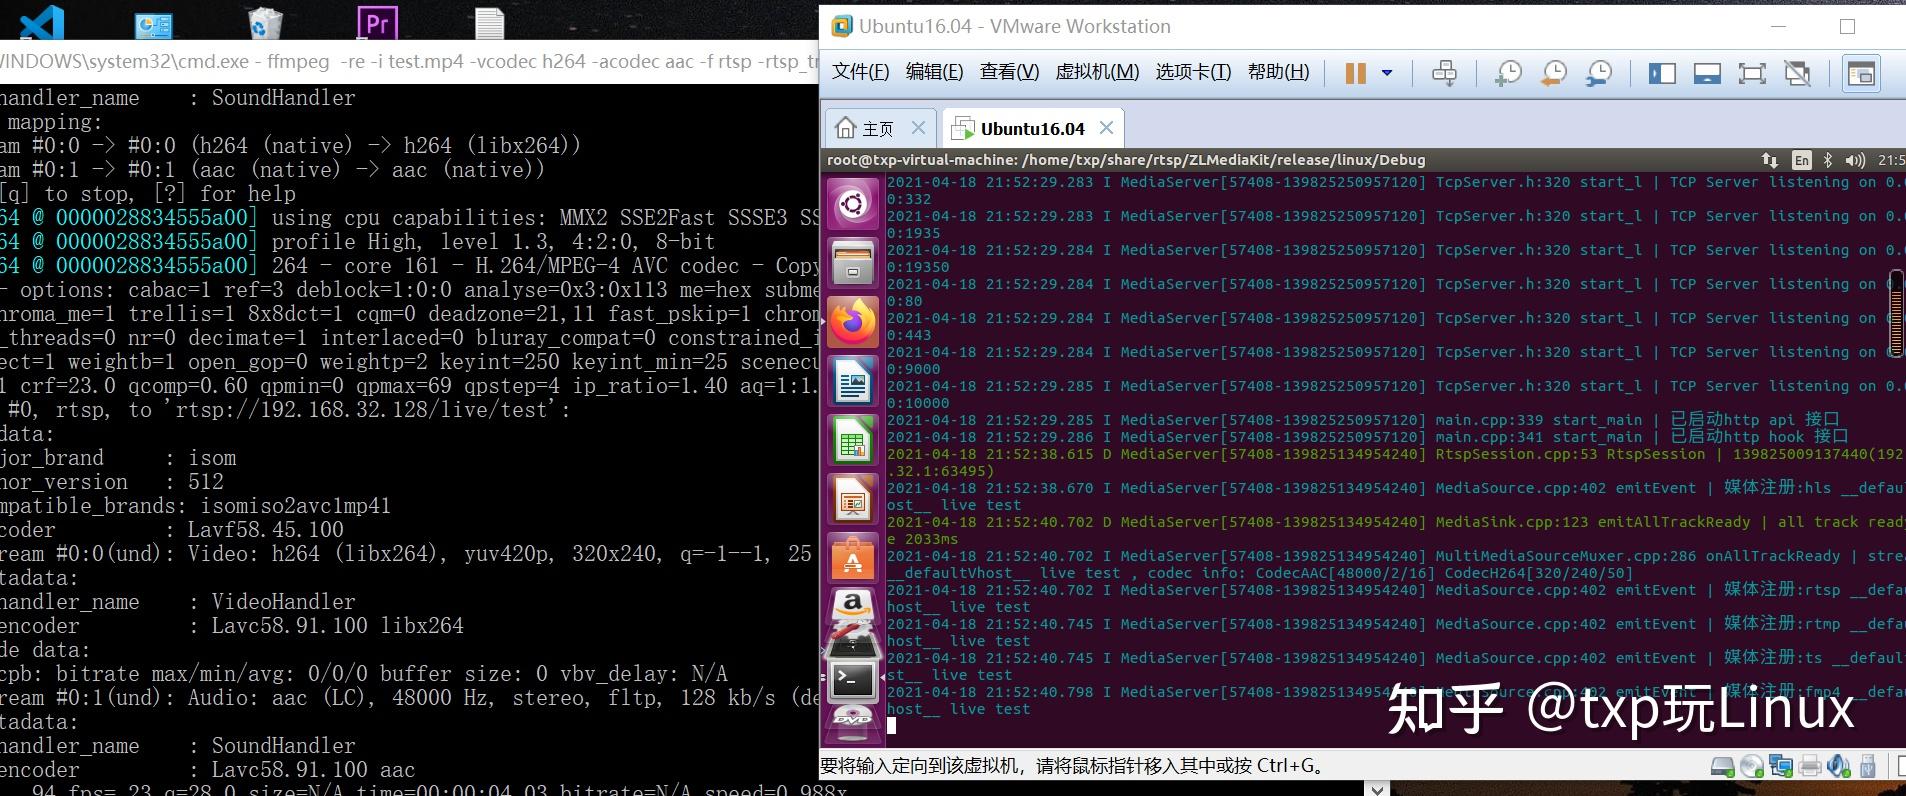Open Visual Studio Code from the desktop

(x=42, y=21)
